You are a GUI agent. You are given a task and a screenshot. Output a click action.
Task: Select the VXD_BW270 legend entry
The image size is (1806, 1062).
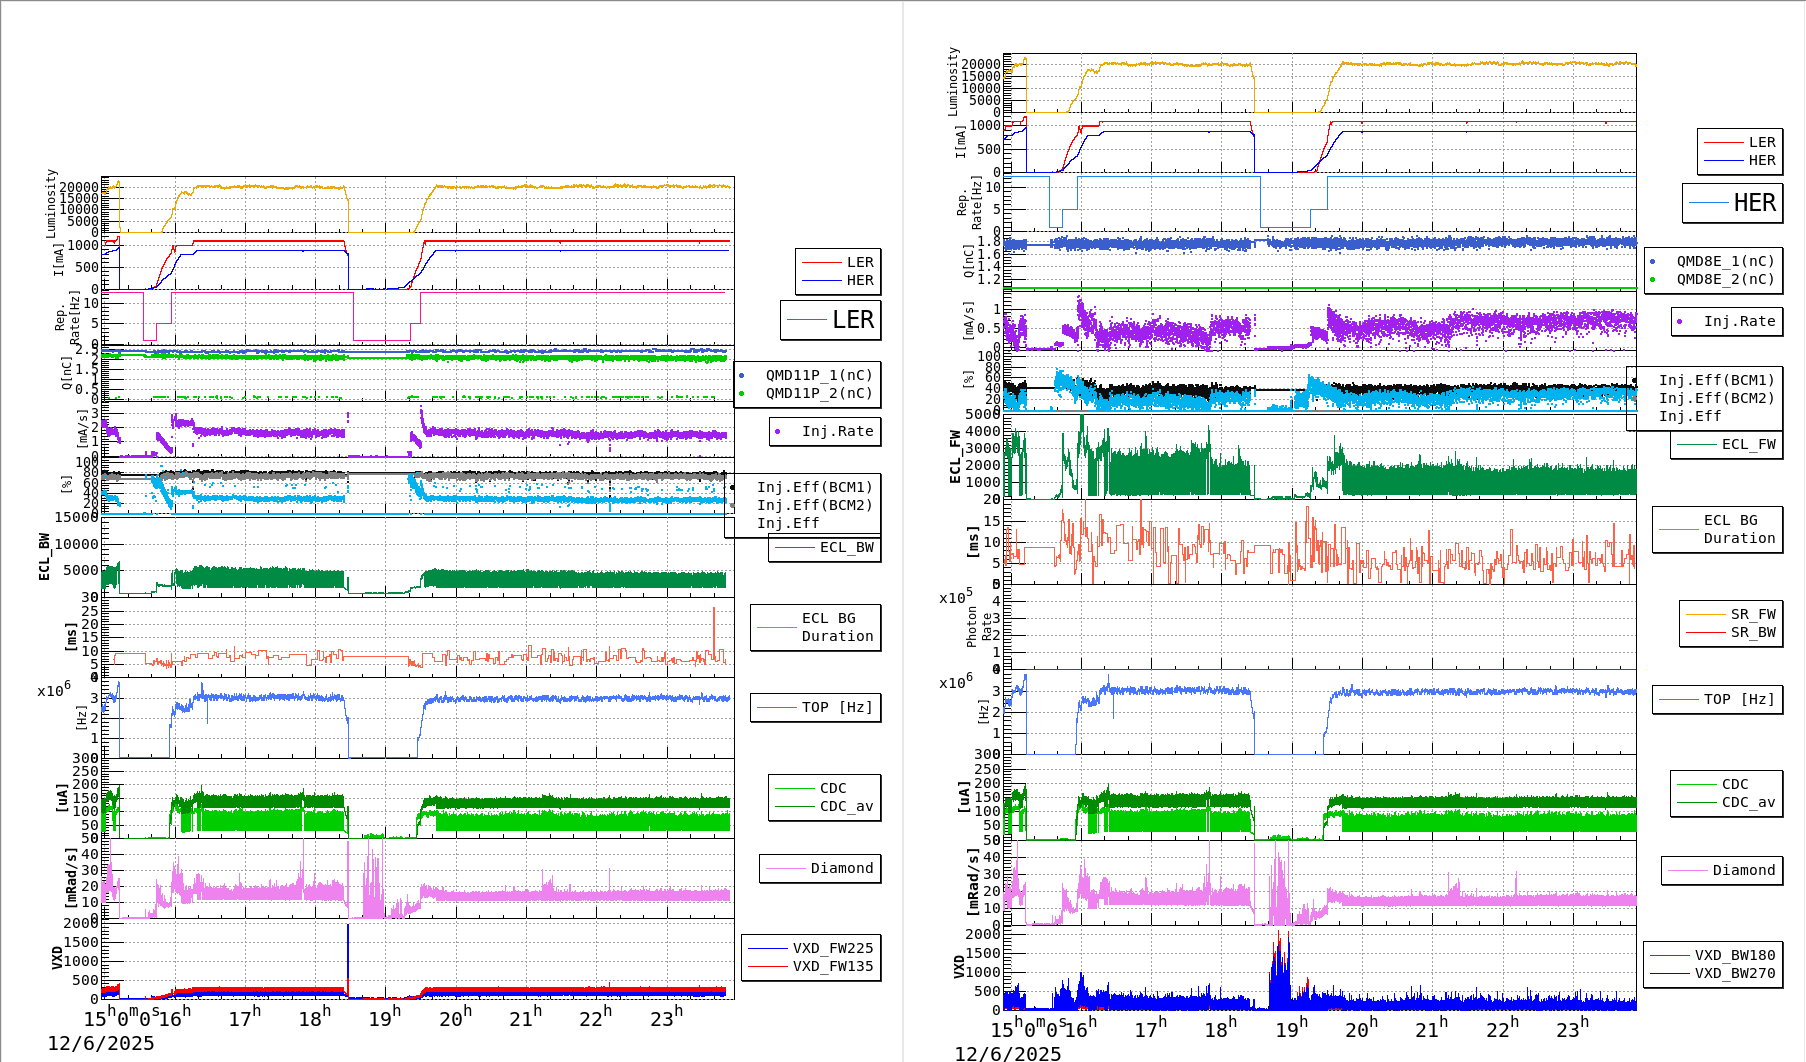[1713, 974]
